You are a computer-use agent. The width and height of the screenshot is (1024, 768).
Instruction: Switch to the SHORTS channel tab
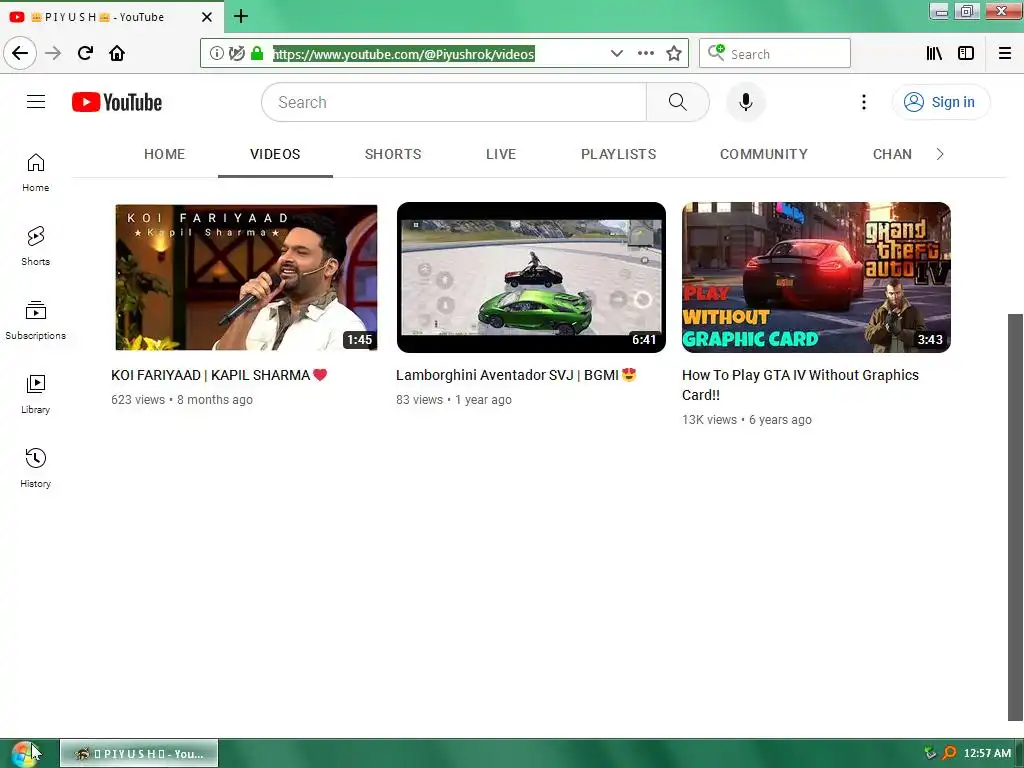point(393,154)
